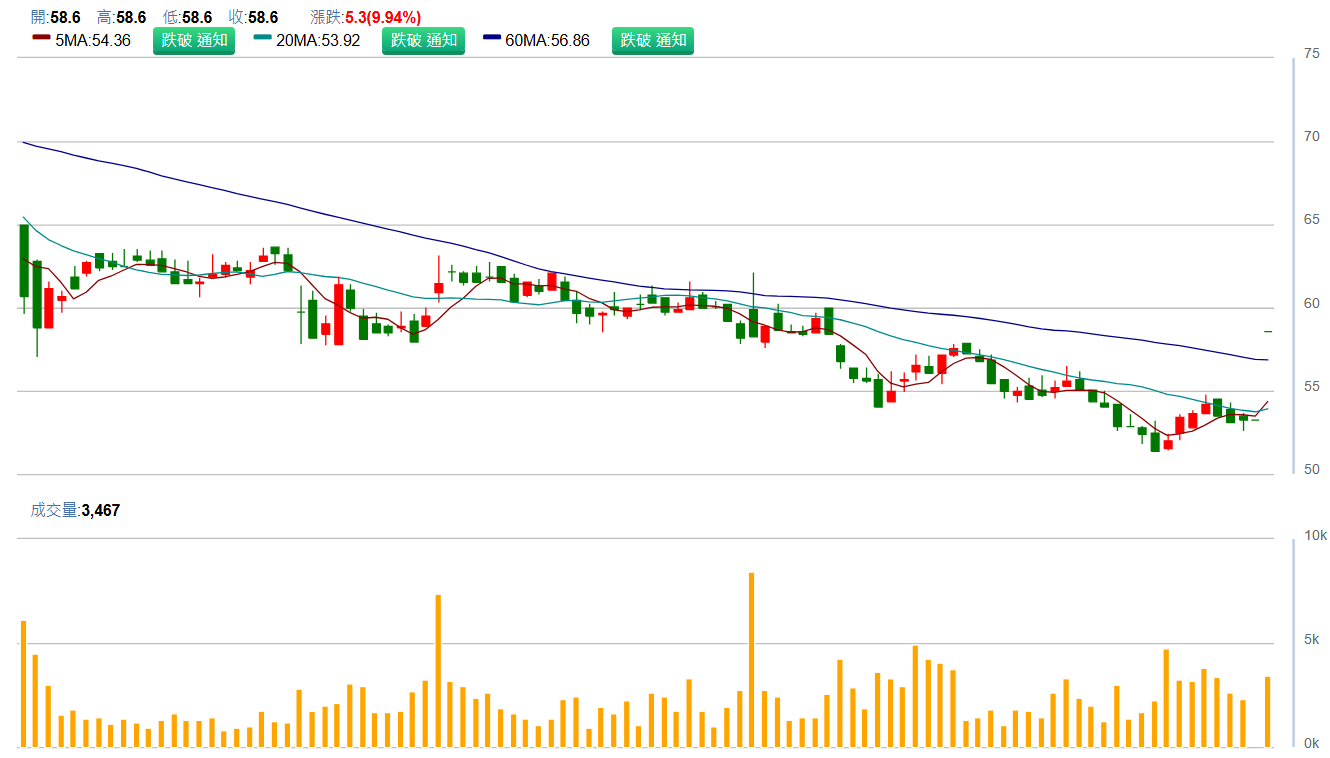Click the 漲跌 value 5.3(9.94%)
Screen dimensions: 1330x758
[383, 17]
